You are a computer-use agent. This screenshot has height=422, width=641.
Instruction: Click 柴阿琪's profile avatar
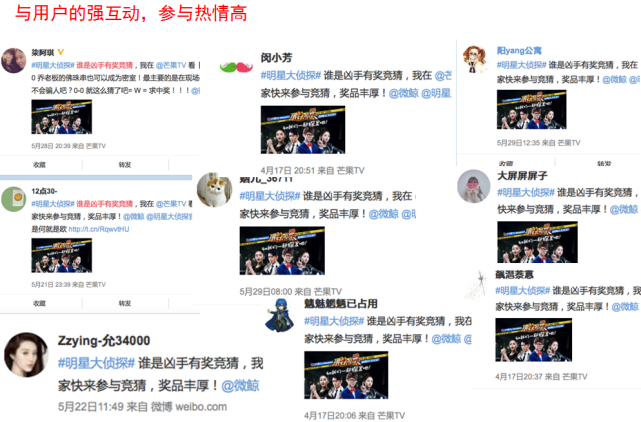(13, 60)
